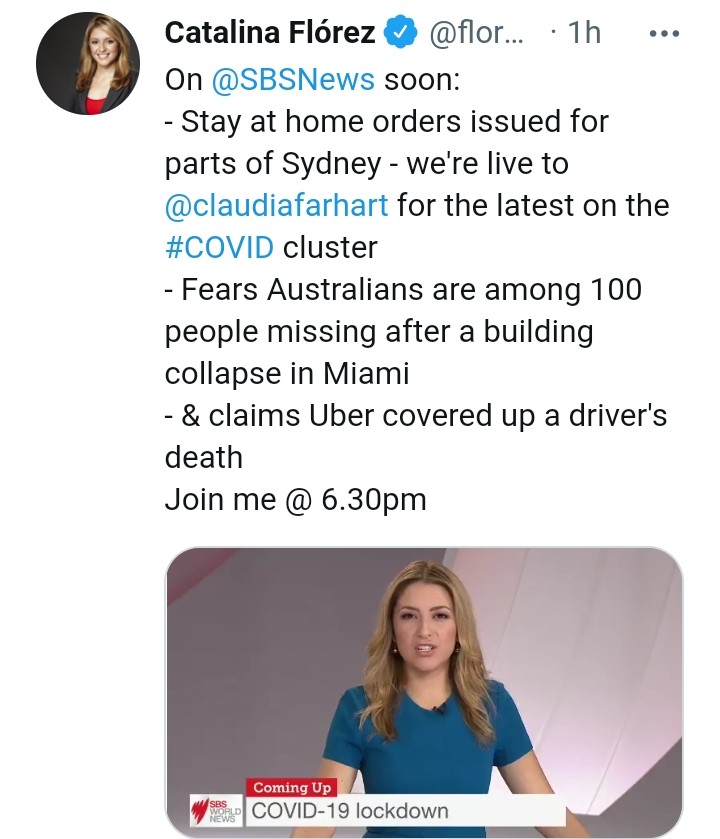Click the 'collapse in Miami' text line
The image size is (720, 839).
pos(287,373)
